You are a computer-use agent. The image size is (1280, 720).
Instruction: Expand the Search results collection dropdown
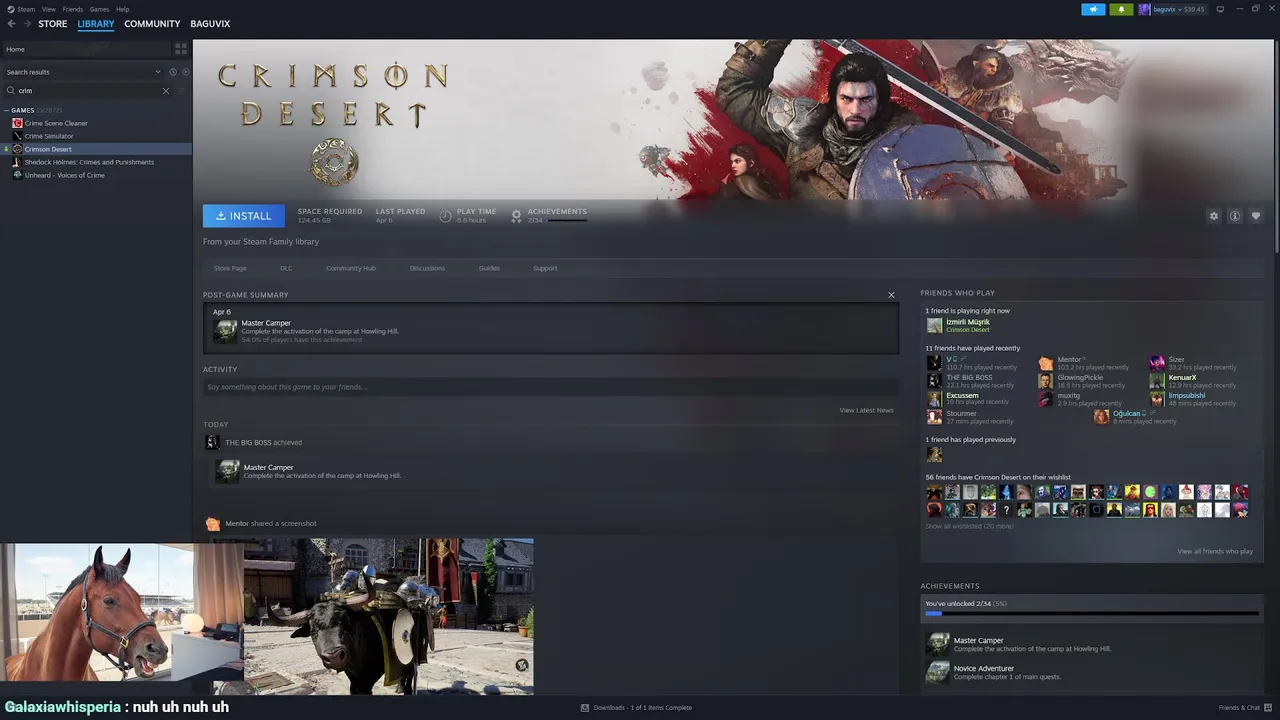[157, 72]
